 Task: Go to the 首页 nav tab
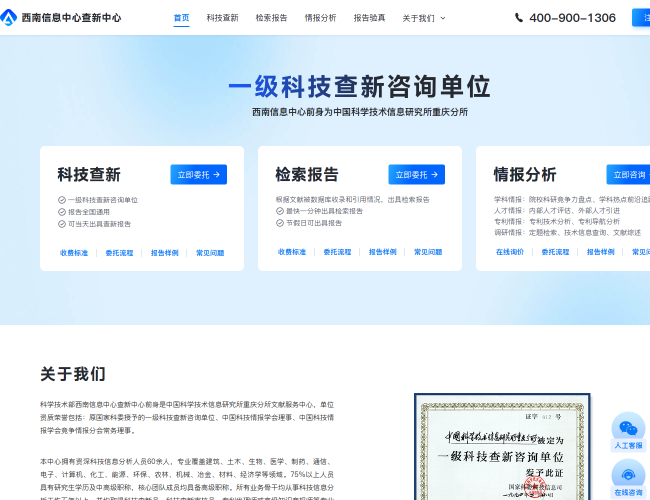181,18
